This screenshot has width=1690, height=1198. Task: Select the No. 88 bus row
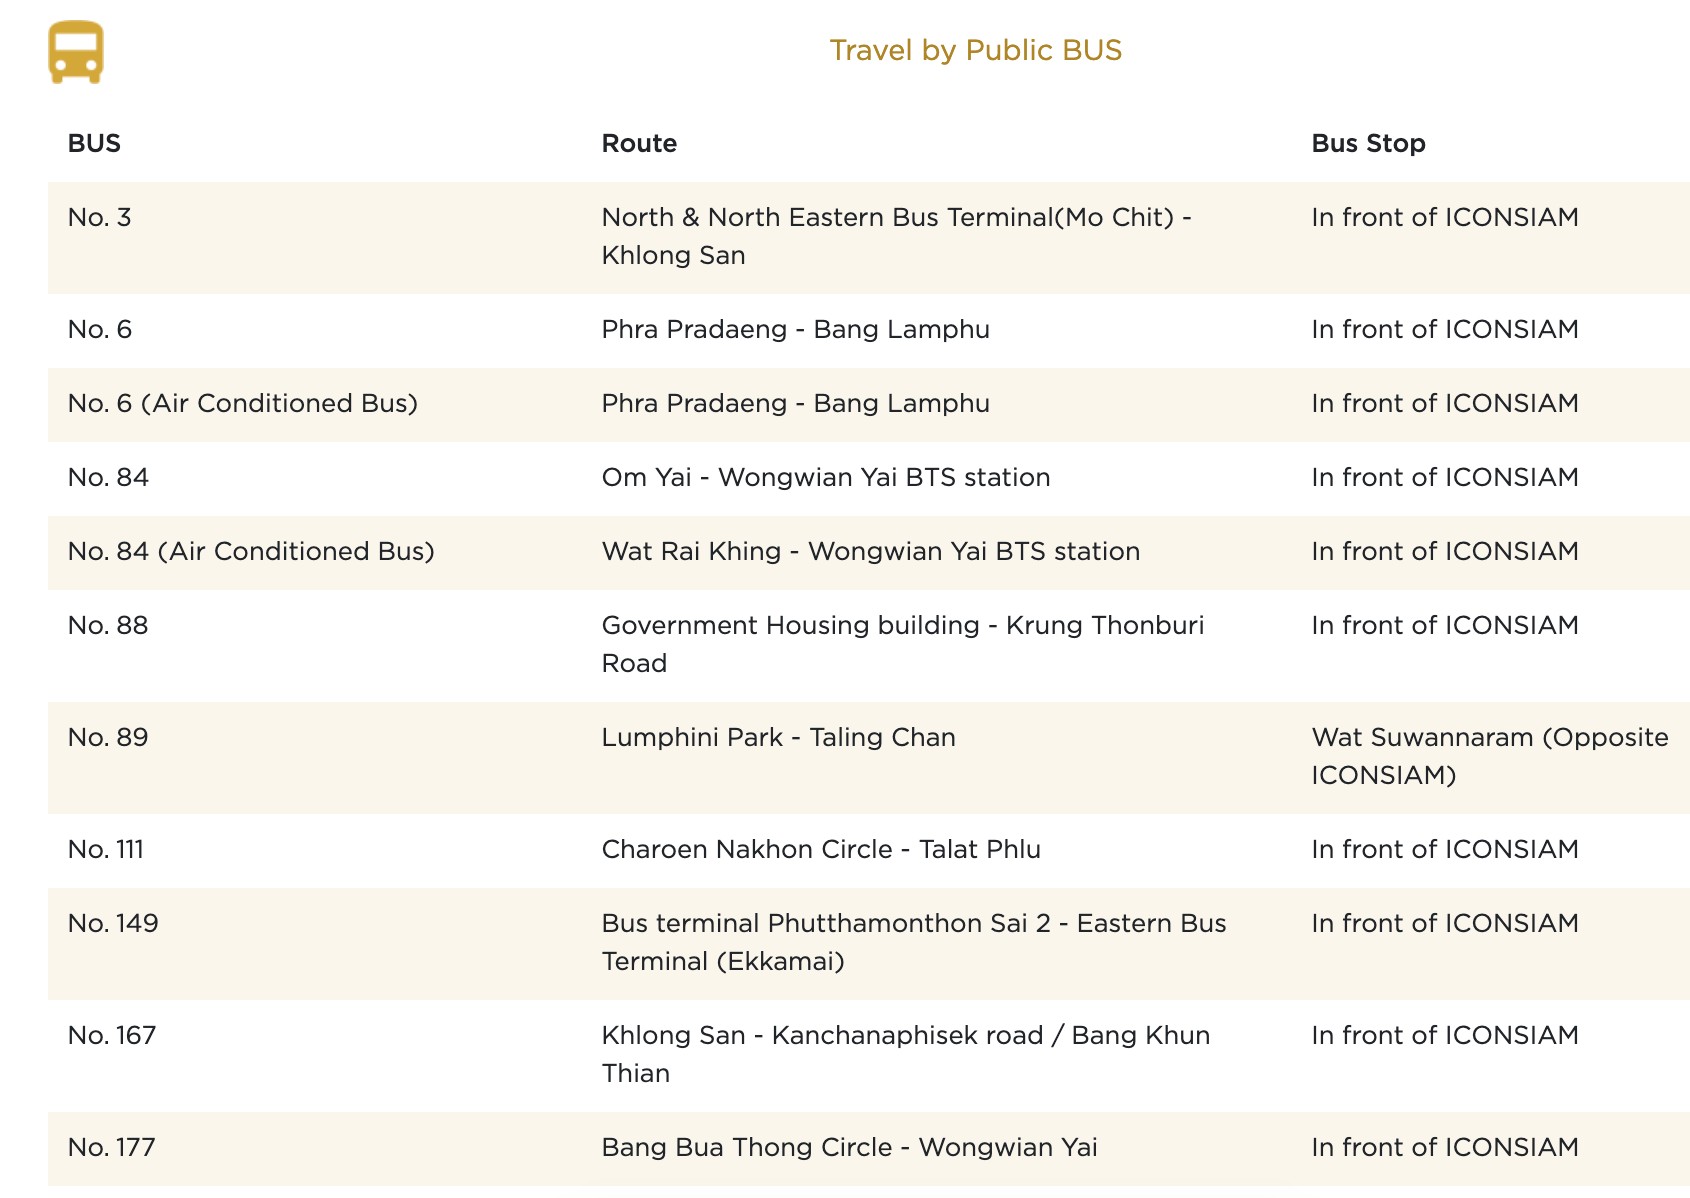pyautogui.click(x=108, y=625)
